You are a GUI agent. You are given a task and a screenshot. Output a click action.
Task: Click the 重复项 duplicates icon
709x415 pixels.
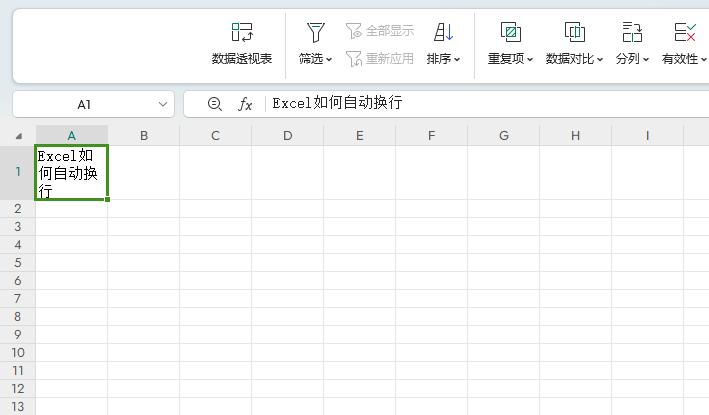(x=510, y=32)
